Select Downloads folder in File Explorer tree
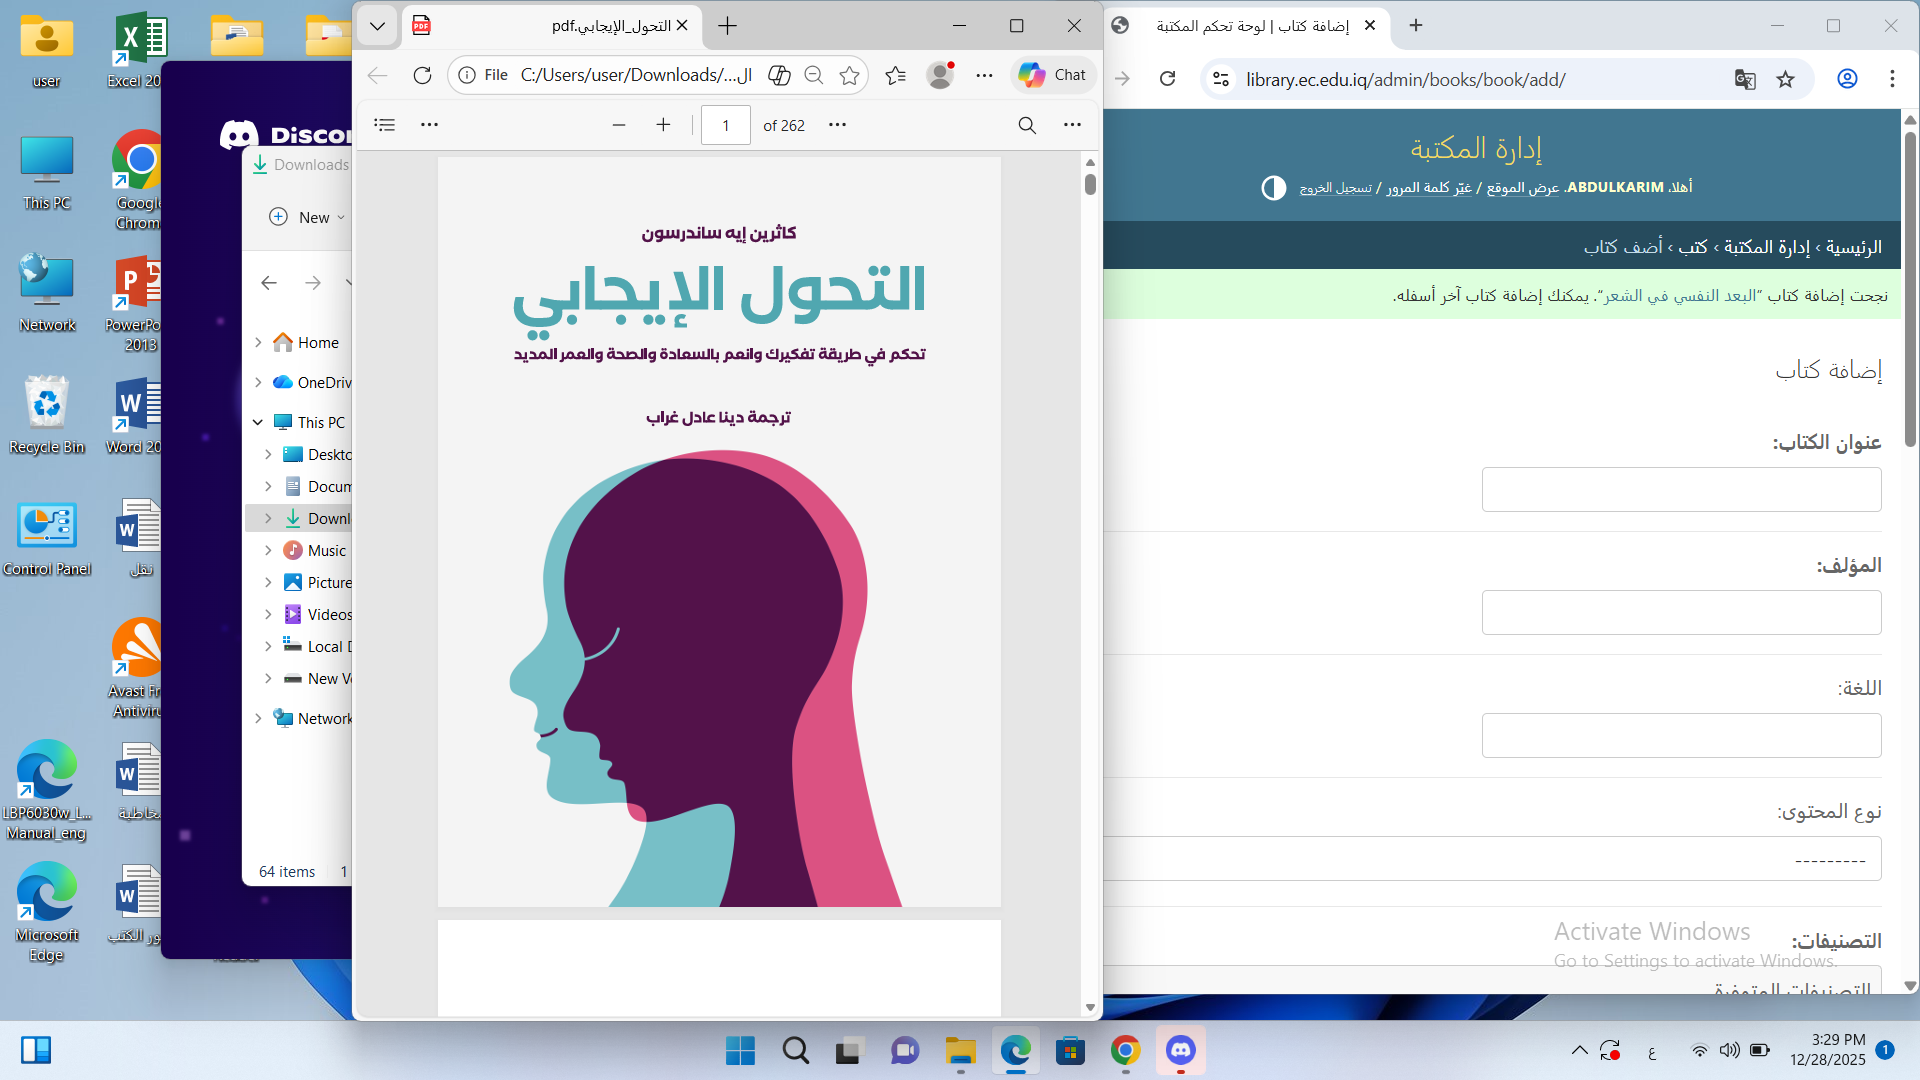 pyautogui.click(x=300, y=519)
